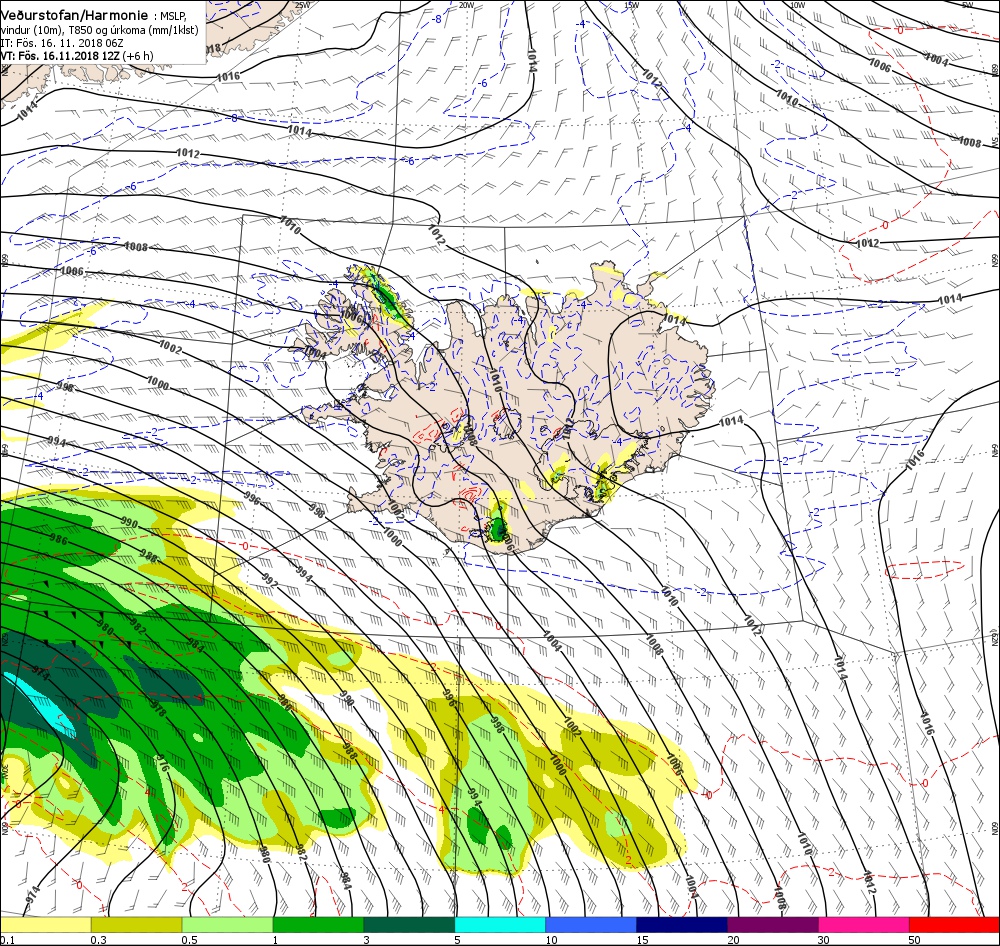
Task: Click the '976' isobar label
Action: 163,764
